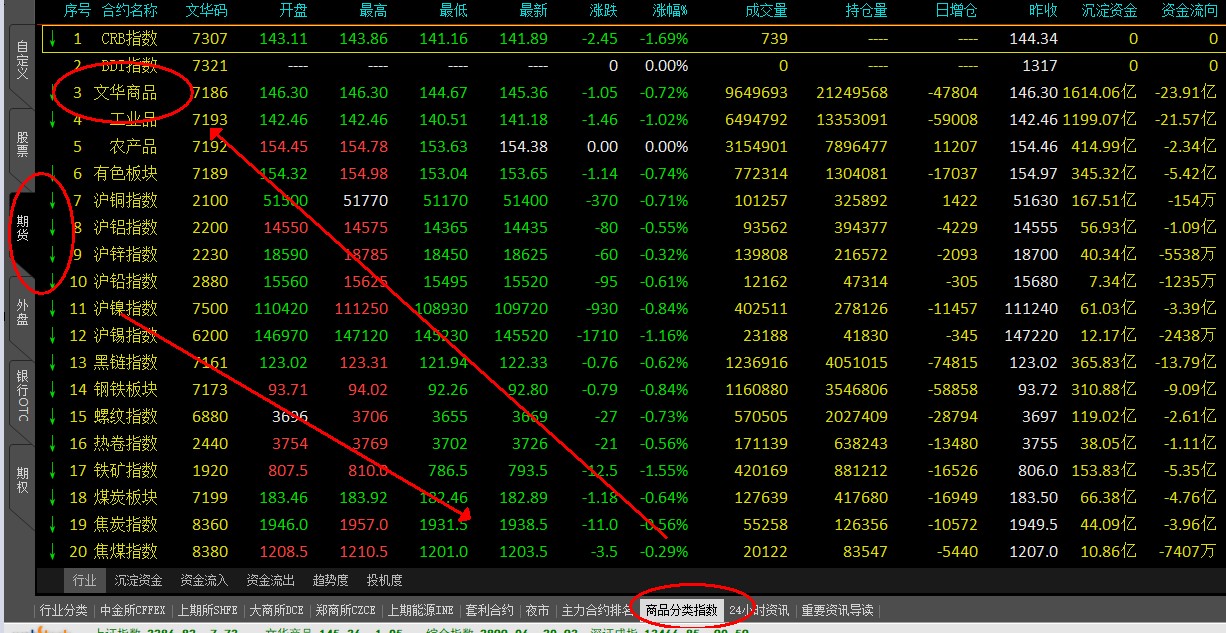Screen dimensions: 1226x633
Task: Switch to 沉淀资金 view tab
Action: pos(138,580)
